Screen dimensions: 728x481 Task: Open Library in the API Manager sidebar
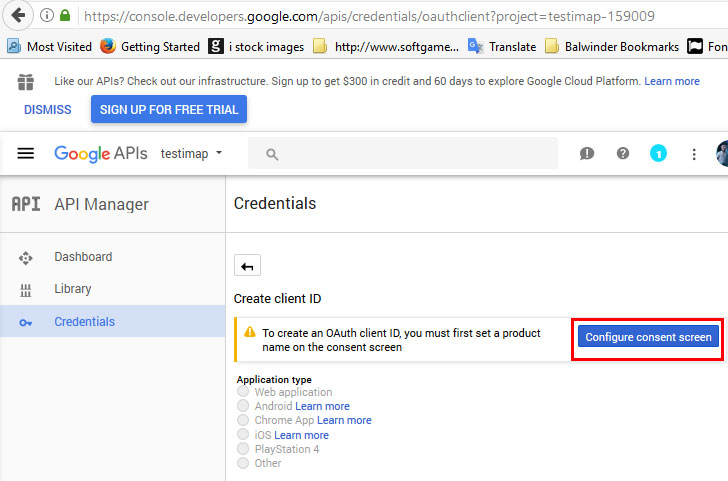coord(72,289)
